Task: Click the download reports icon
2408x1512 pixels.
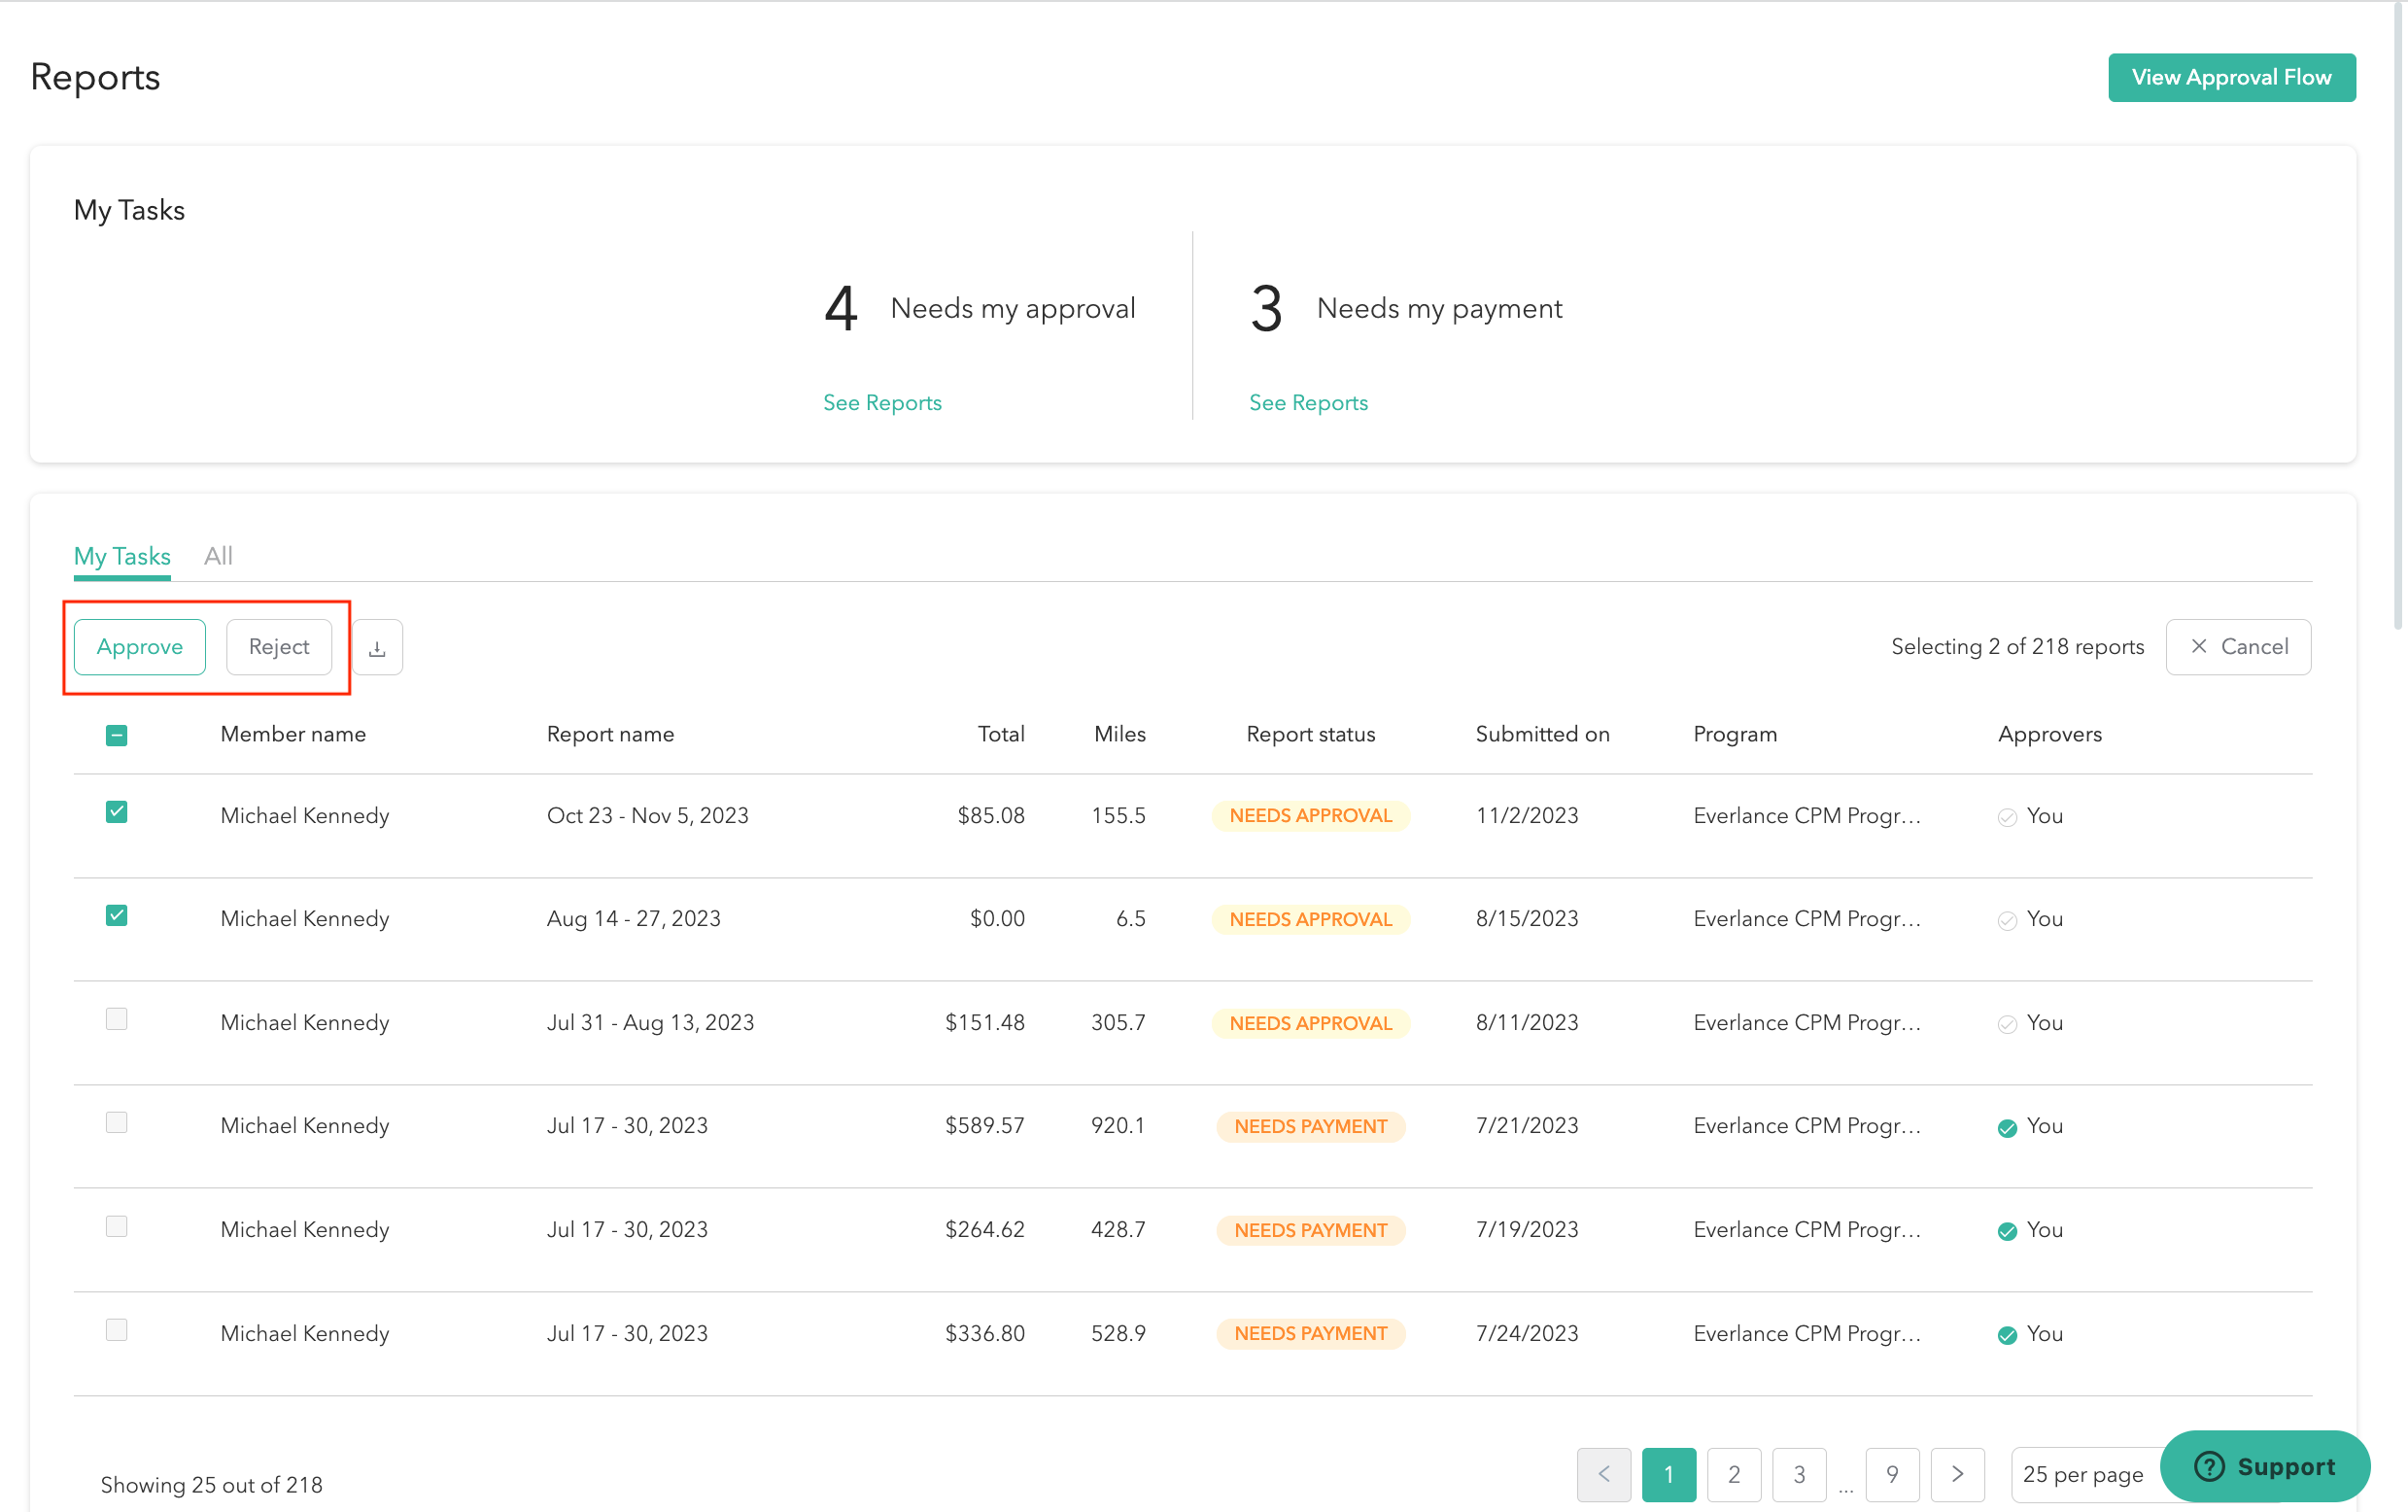Action: 377,647
